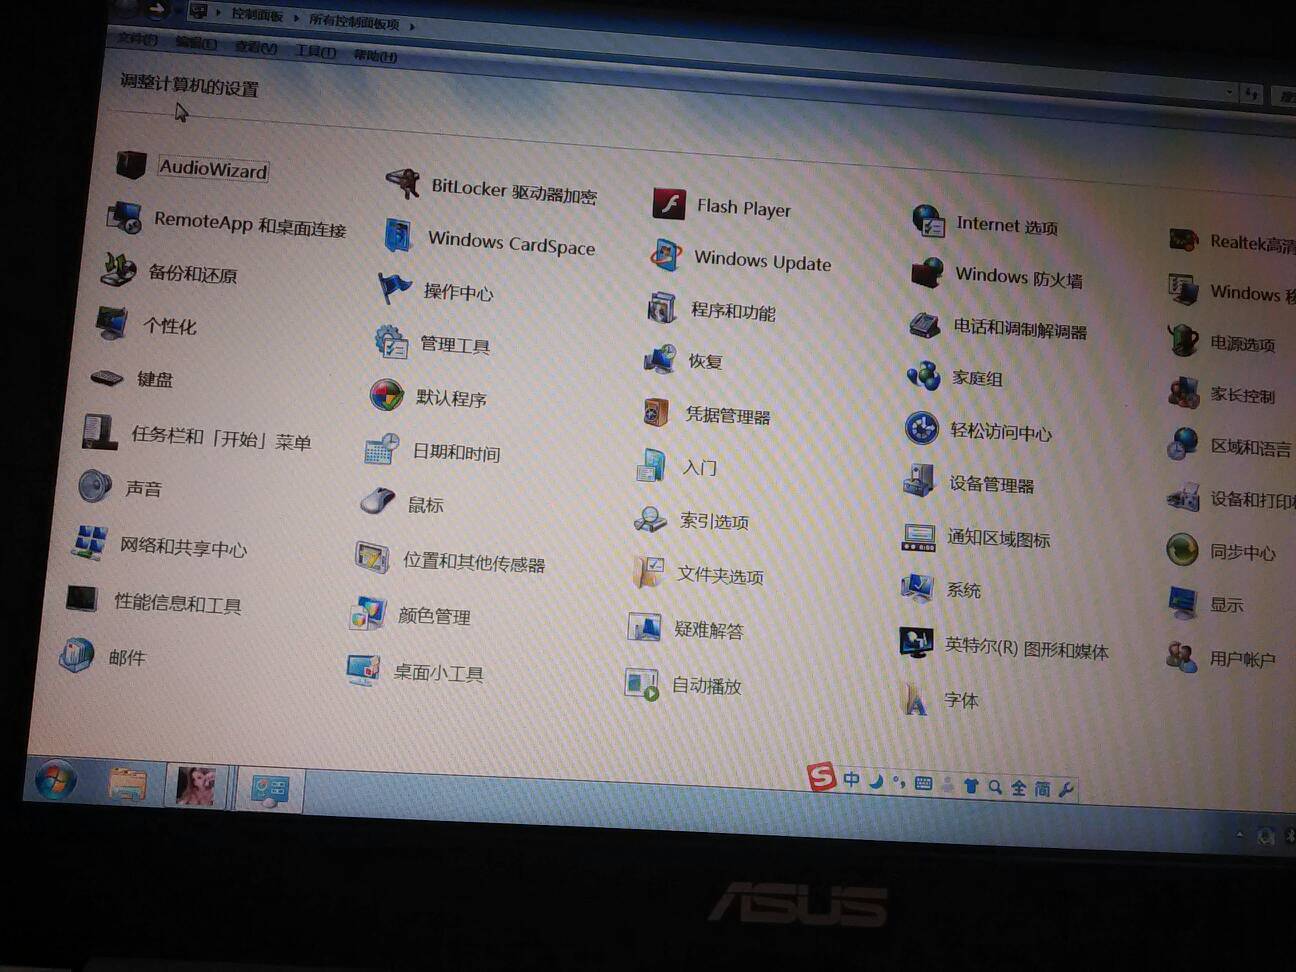The image size is (1296, 972).
Task: Open the 编辑(E) menu
Action: (x=196, y=43)
